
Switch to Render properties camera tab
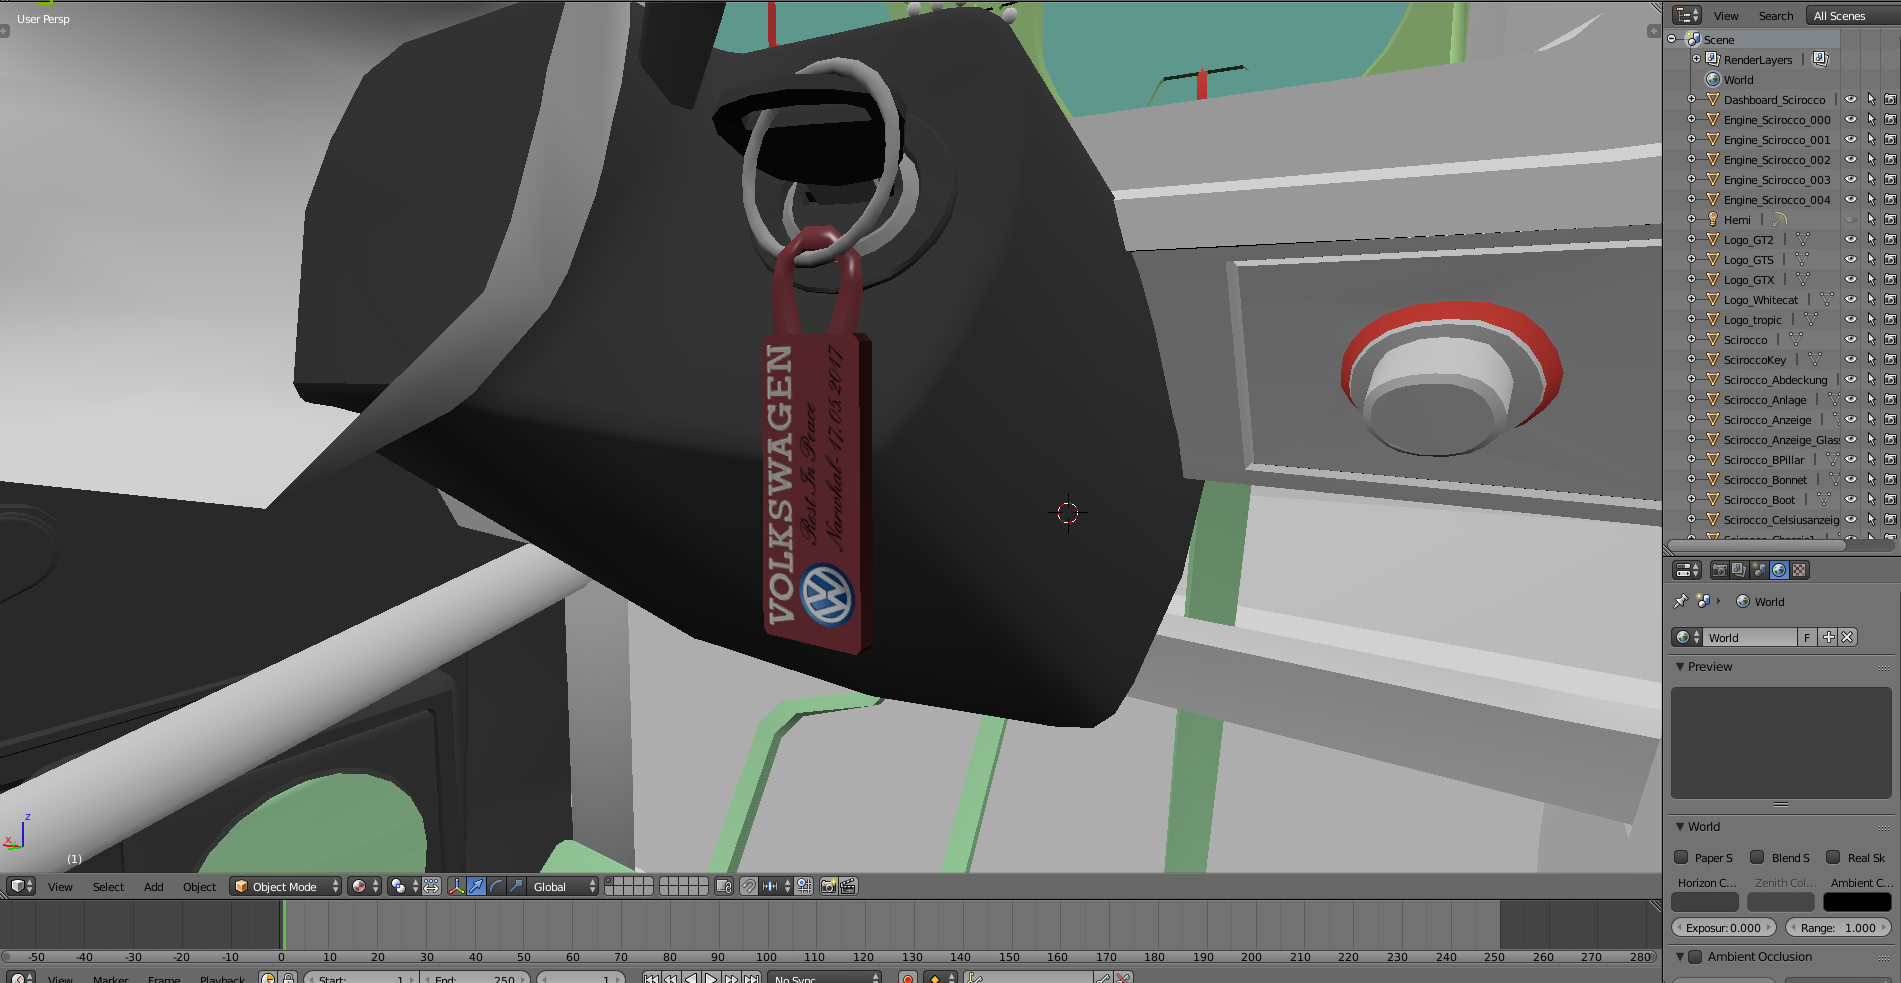tap(1719, 570)
